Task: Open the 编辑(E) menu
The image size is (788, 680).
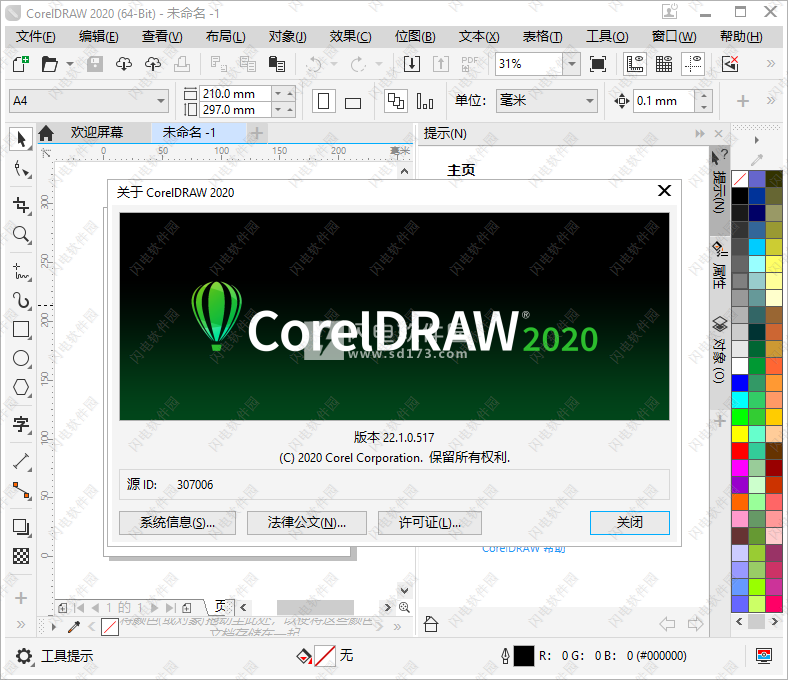Action: pyautogui.click(x=98, y=37)
